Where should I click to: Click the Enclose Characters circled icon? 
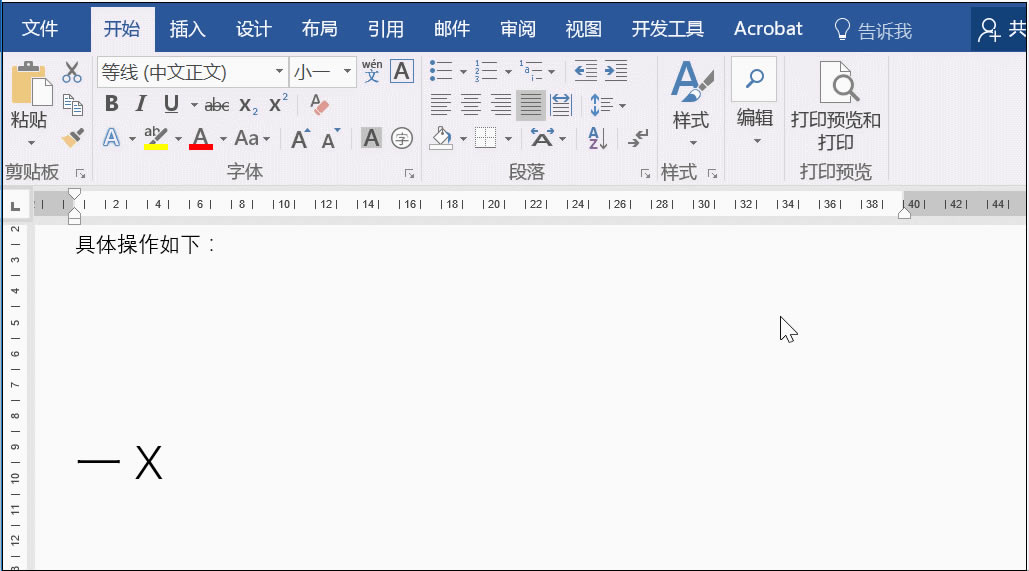coord(402,138)
